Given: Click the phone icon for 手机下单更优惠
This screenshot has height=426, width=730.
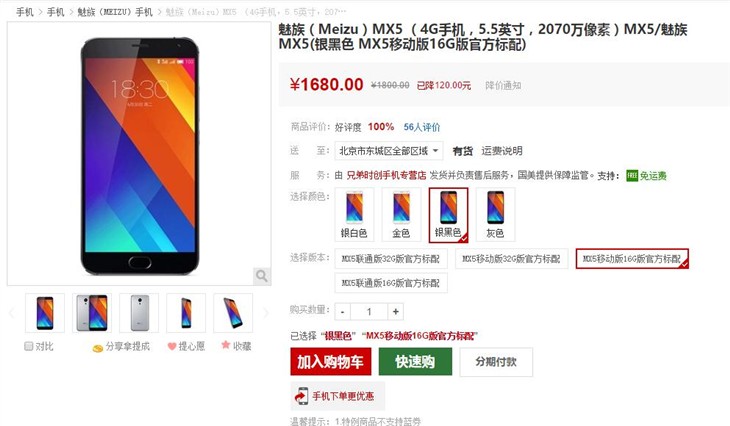Looking at the screenshot, I should click(x=301, y=396).
